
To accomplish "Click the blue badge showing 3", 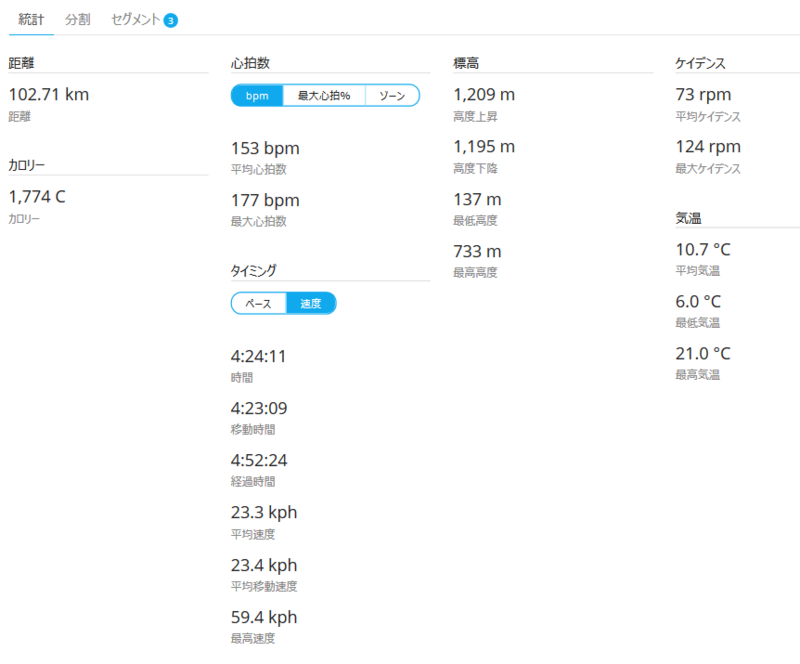I will click(x=170, y=20).
